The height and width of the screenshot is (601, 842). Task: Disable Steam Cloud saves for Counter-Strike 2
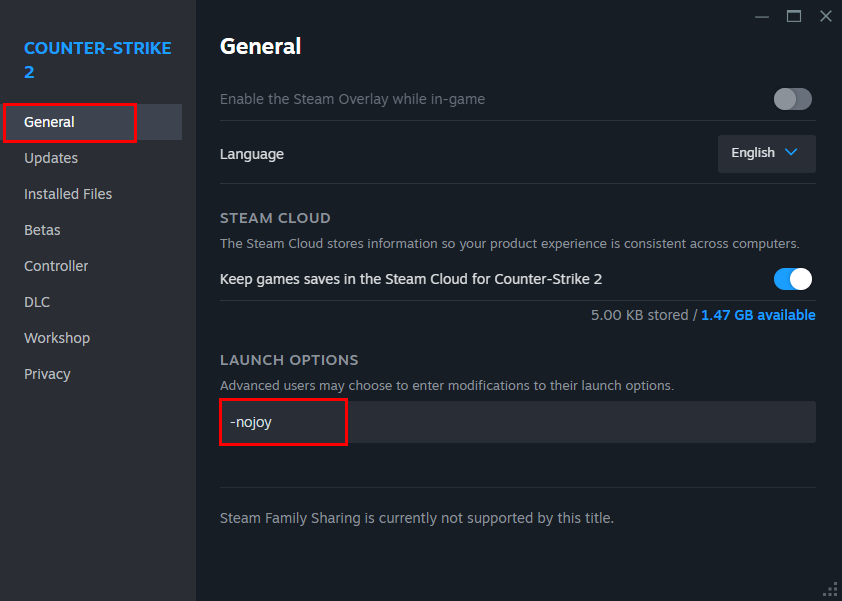pyautogui.click(x=792, y=279)
